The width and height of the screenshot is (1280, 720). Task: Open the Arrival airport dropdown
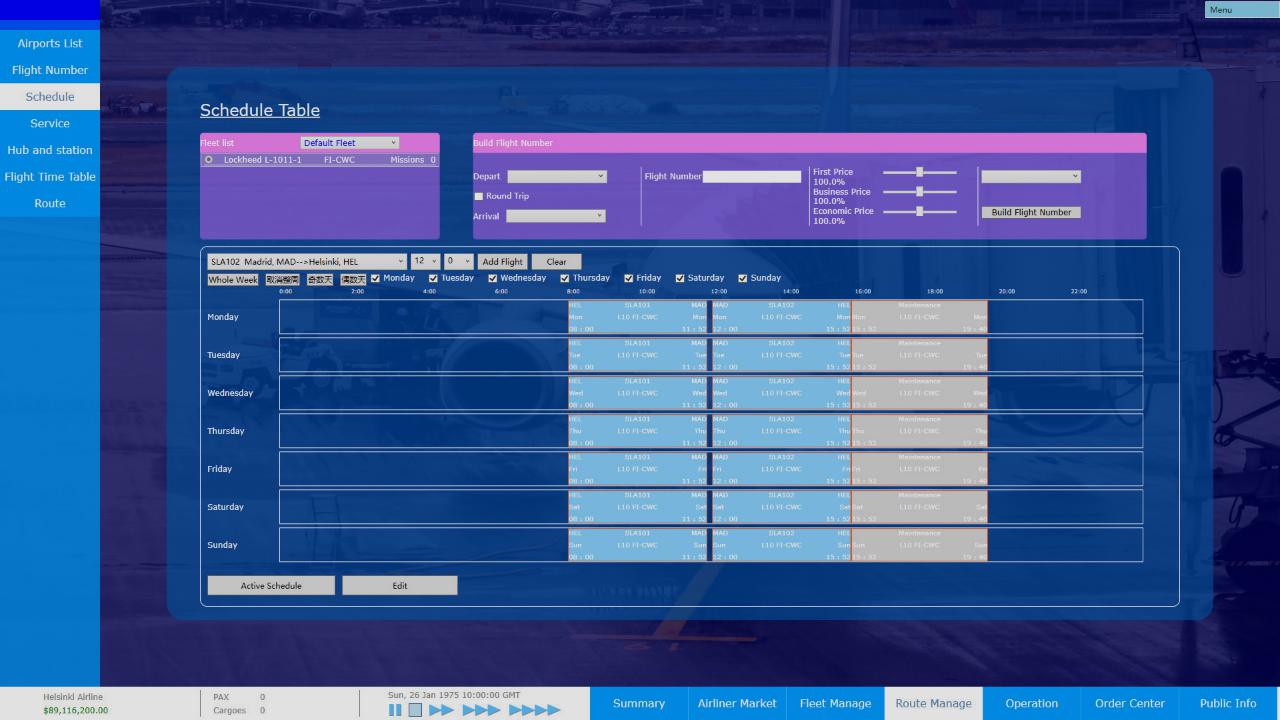pos(555,216)
